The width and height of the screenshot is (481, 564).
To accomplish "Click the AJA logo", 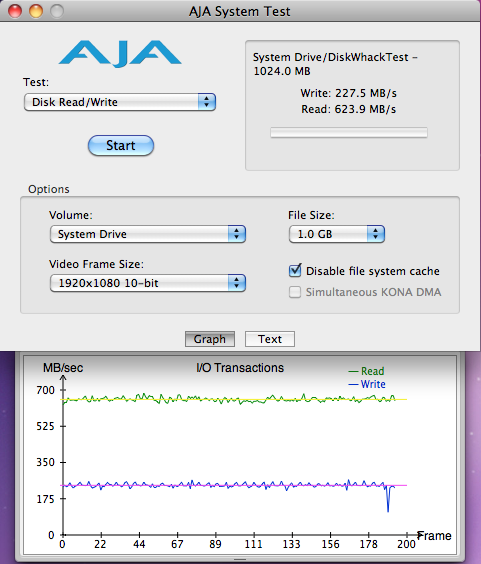I will pyautogui.click(x=120, y=53).
